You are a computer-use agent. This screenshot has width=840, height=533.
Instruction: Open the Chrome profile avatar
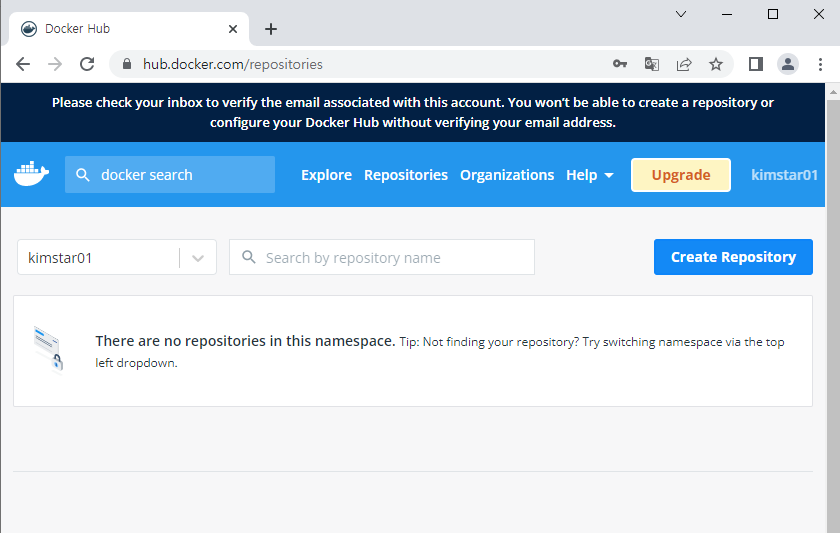[788, 64]
